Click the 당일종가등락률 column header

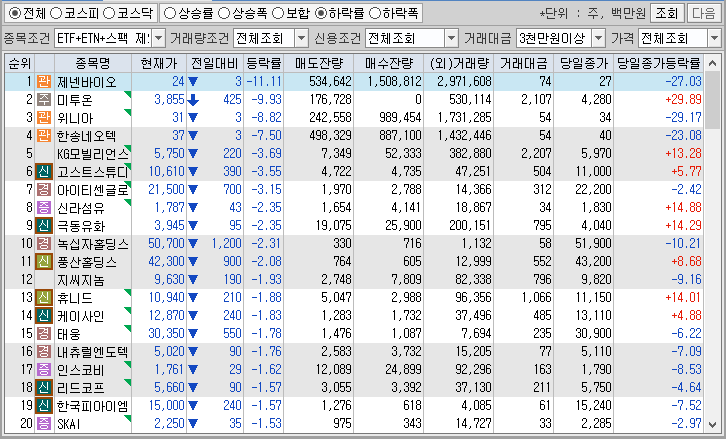pyautogui.click(x=658, y=63)
